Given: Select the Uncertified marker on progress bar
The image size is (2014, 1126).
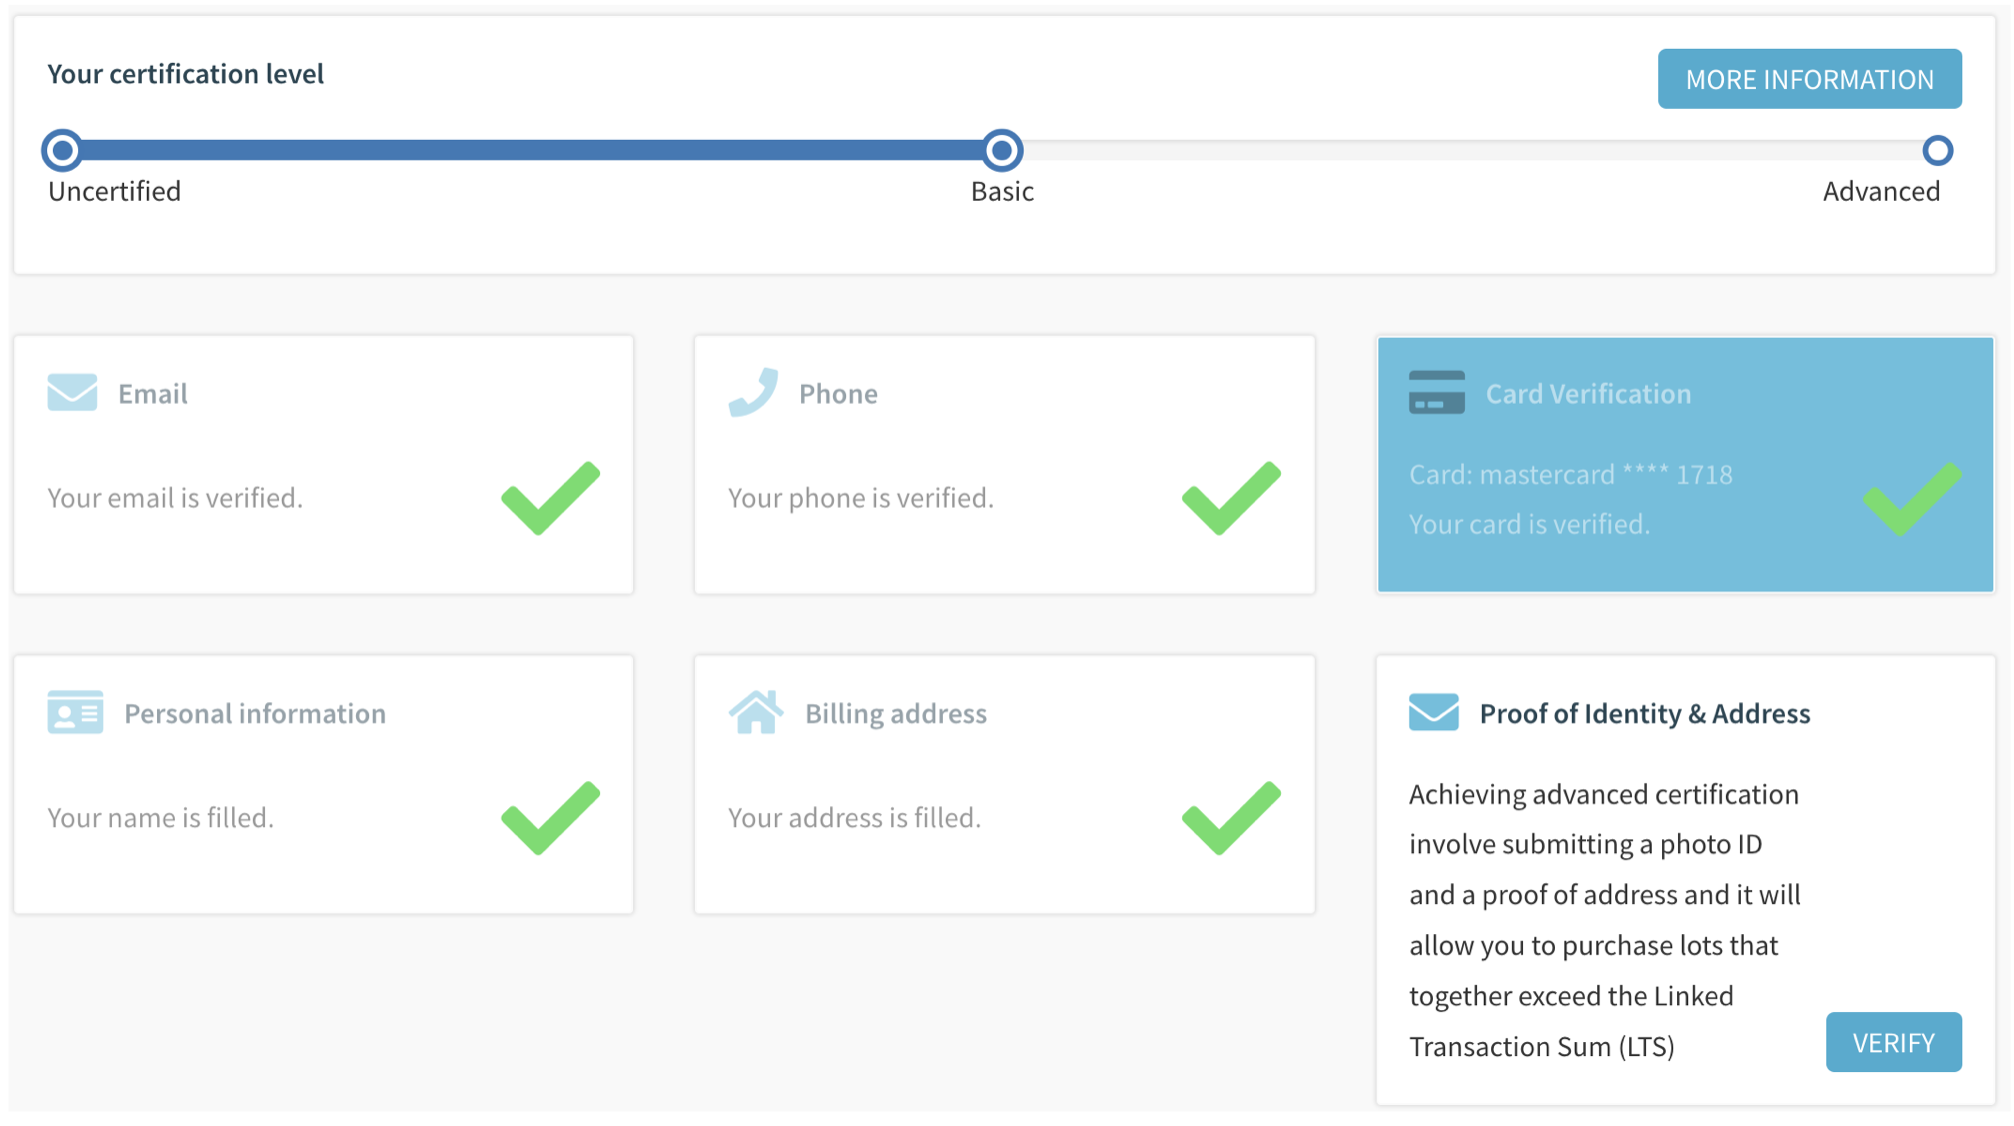Looking at the screenshot, I should (x=62, y=150).
